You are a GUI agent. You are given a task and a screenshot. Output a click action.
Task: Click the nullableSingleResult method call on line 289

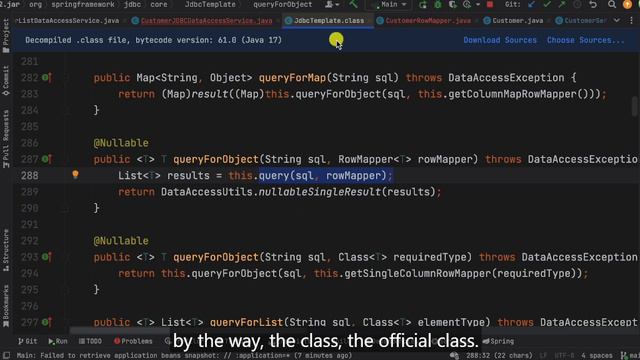pos(320,192)
